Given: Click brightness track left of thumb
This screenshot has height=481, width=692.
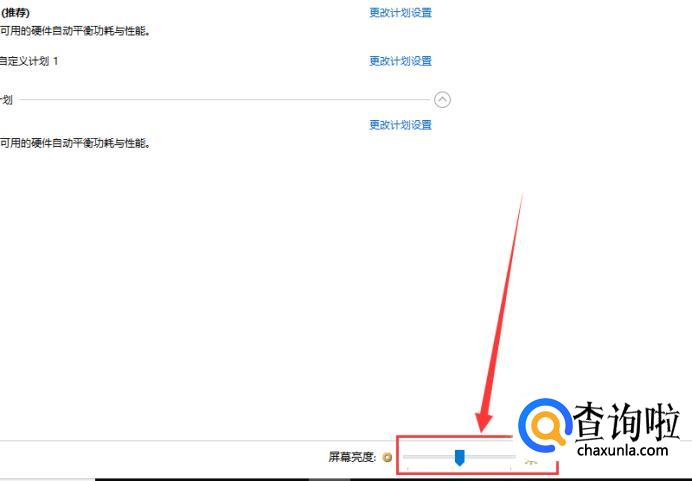Looking at the screenshot, I should pos(429,457).
